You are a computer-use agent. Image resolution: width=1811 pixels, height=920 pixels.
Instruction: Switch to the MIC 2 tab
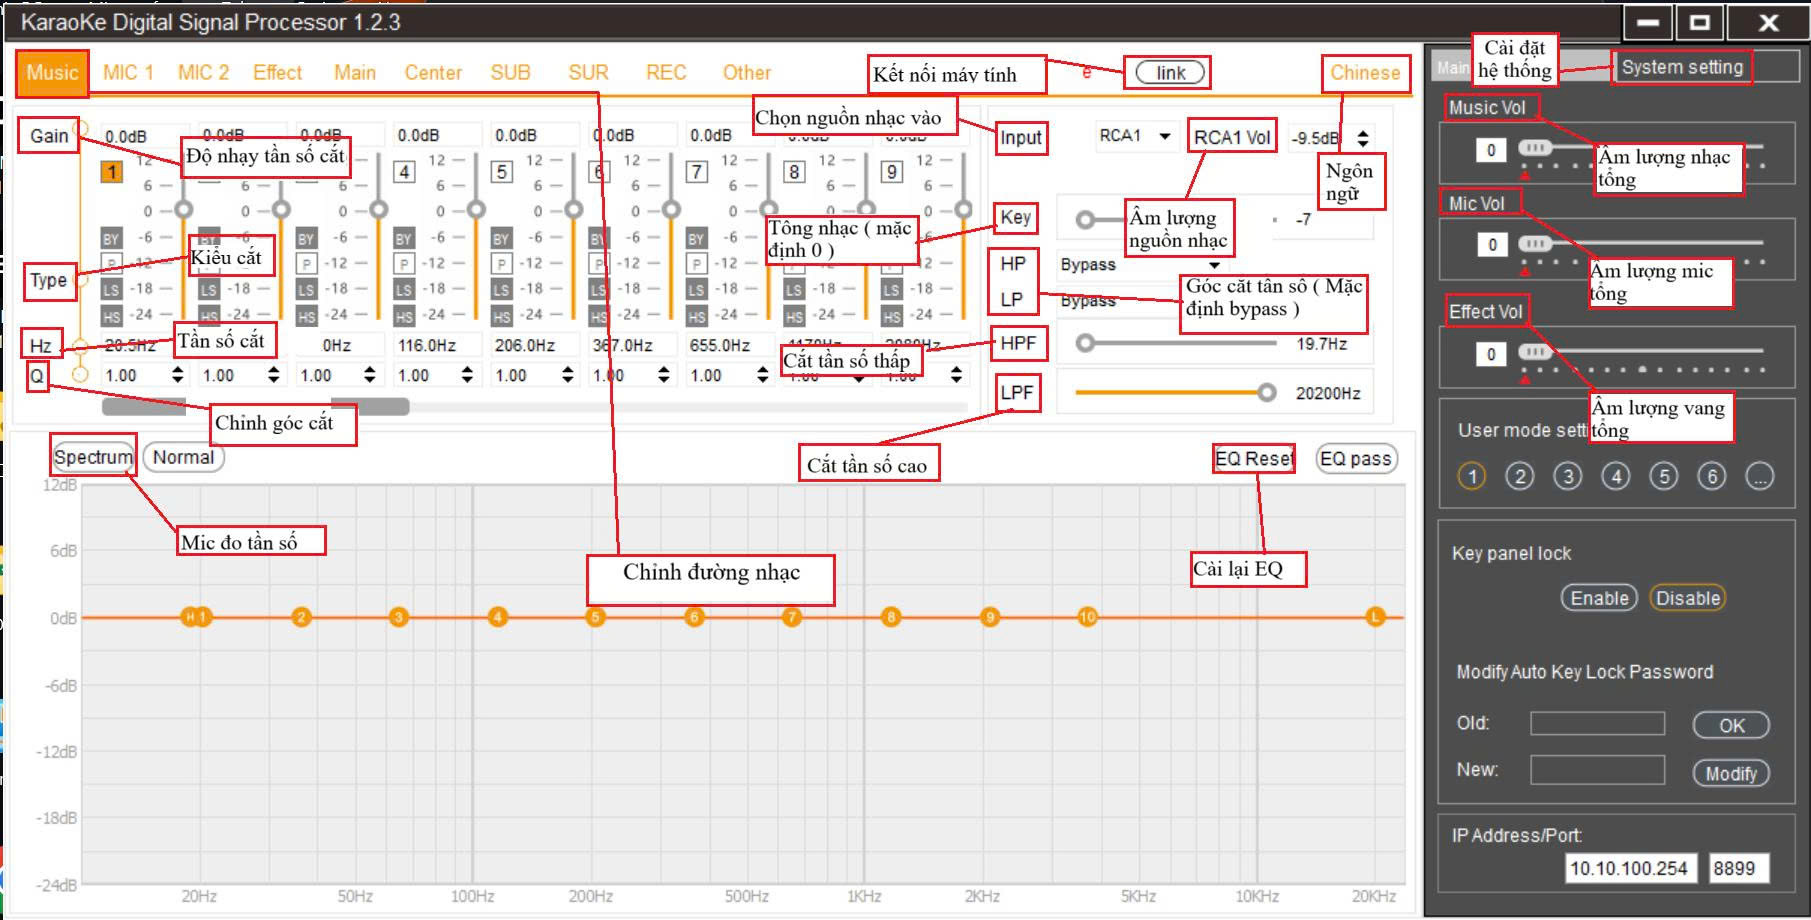pyautogui.click(x=203, y=72)
